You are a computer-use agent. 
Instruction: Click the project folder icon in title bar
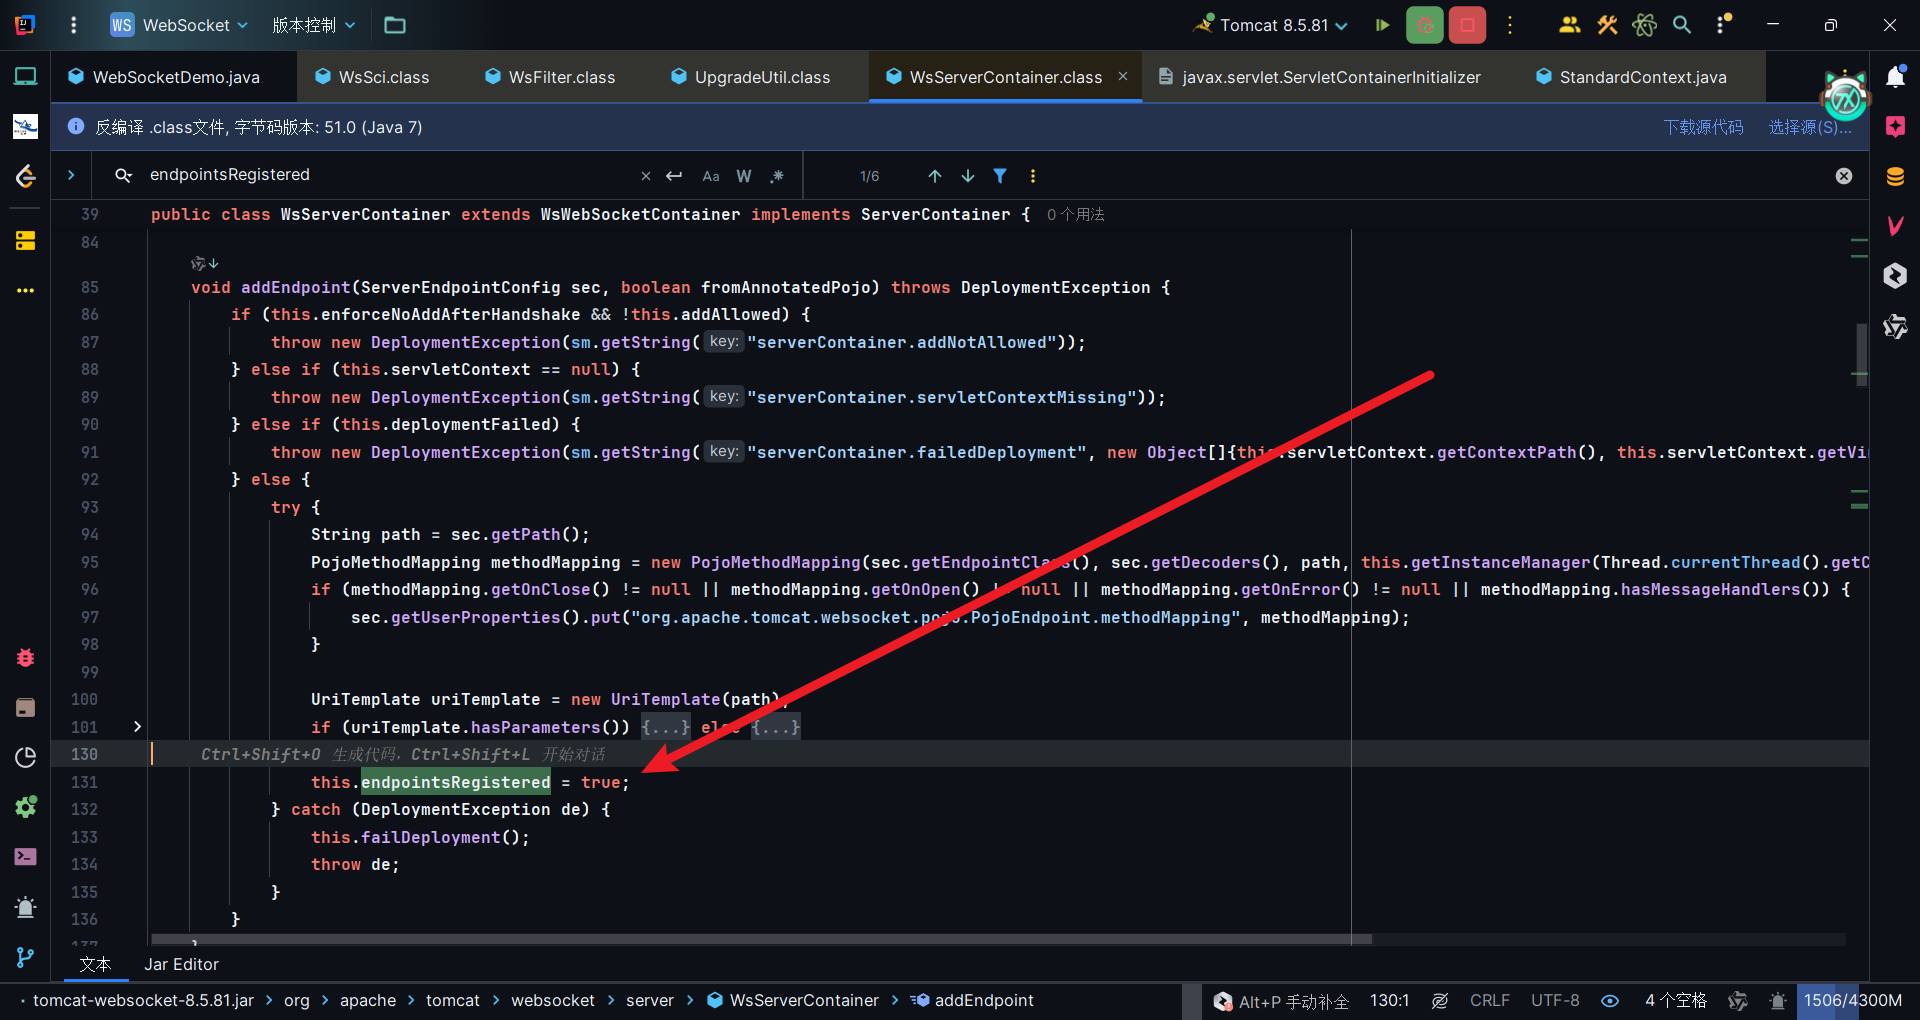(395, 25)
